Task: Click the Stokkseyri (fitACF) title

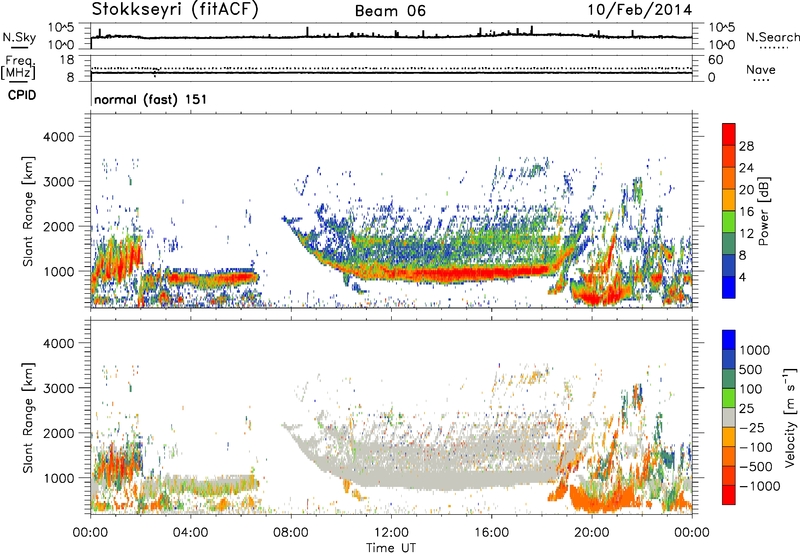Action: point(175,10)
